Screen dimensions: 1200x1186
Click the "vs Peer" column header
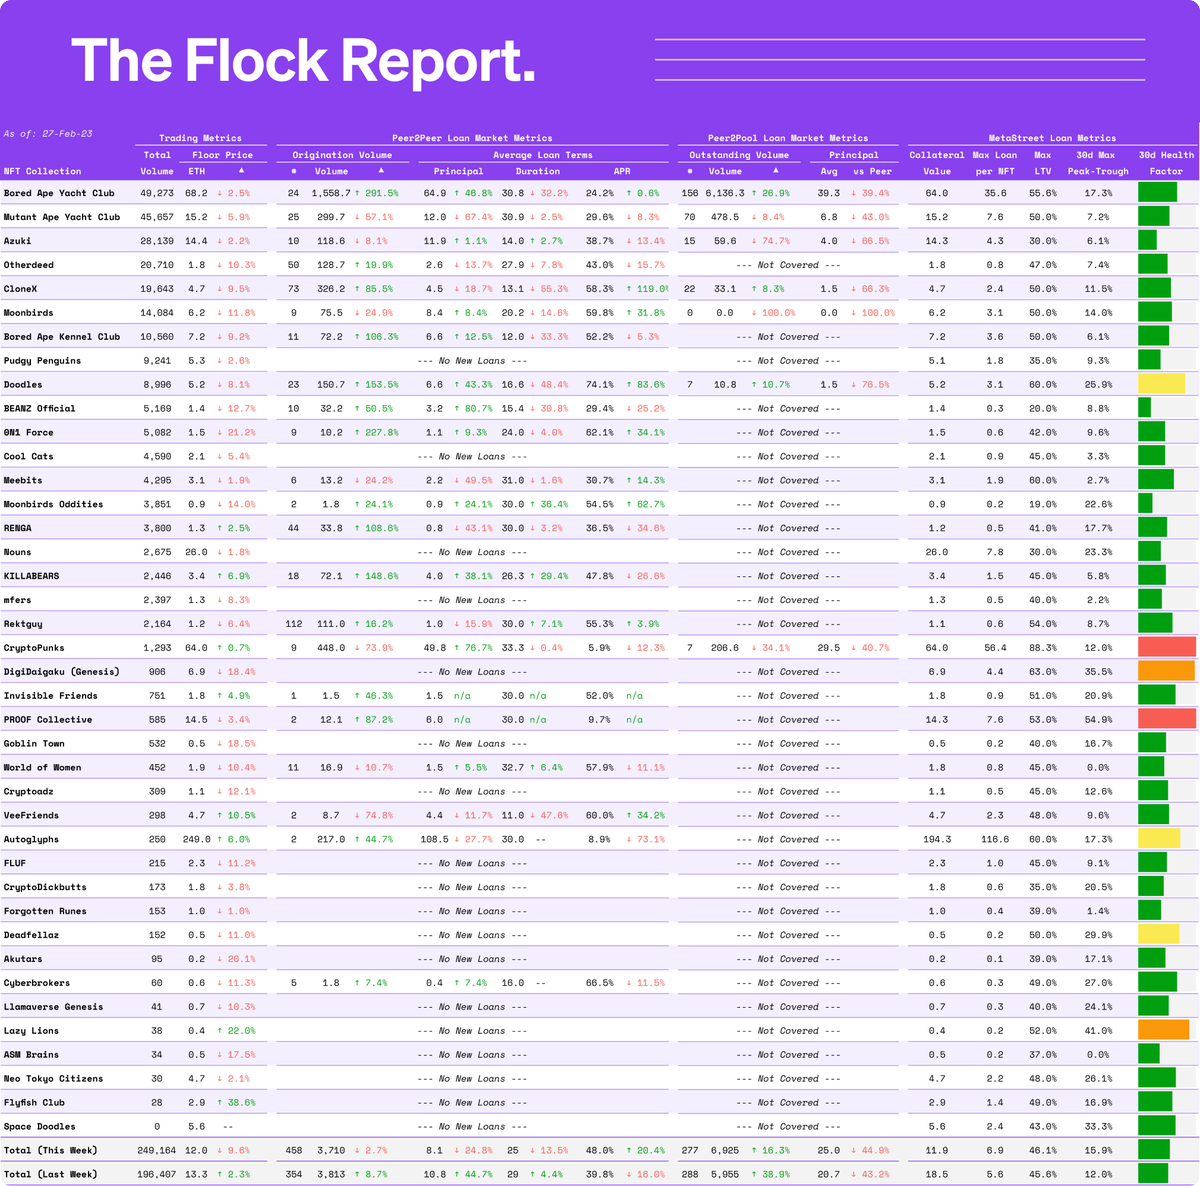[872, 171]
